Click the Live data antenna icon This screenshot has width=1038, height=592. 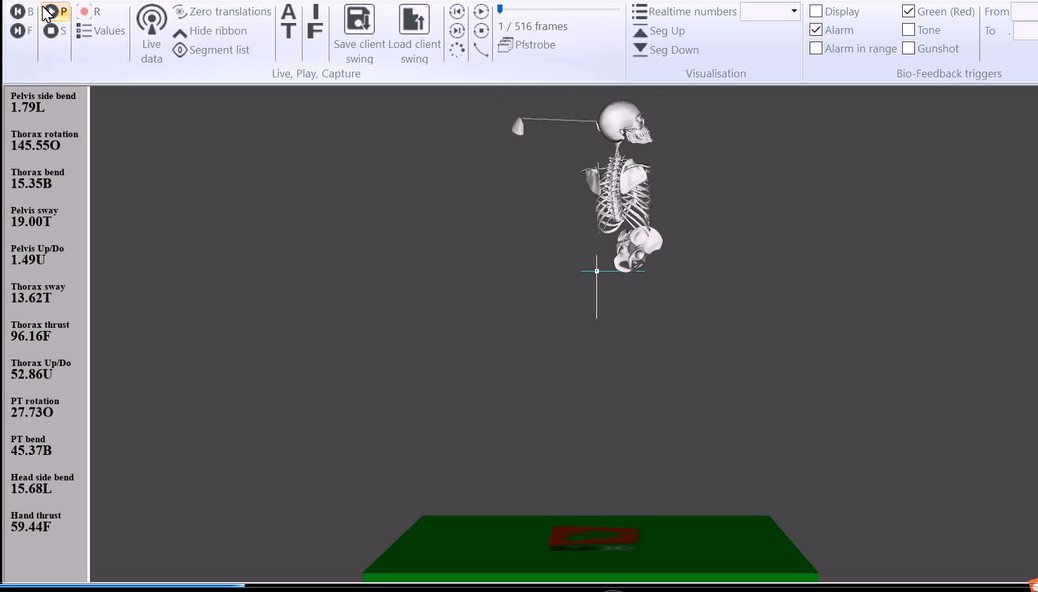(x=152, y=22)
